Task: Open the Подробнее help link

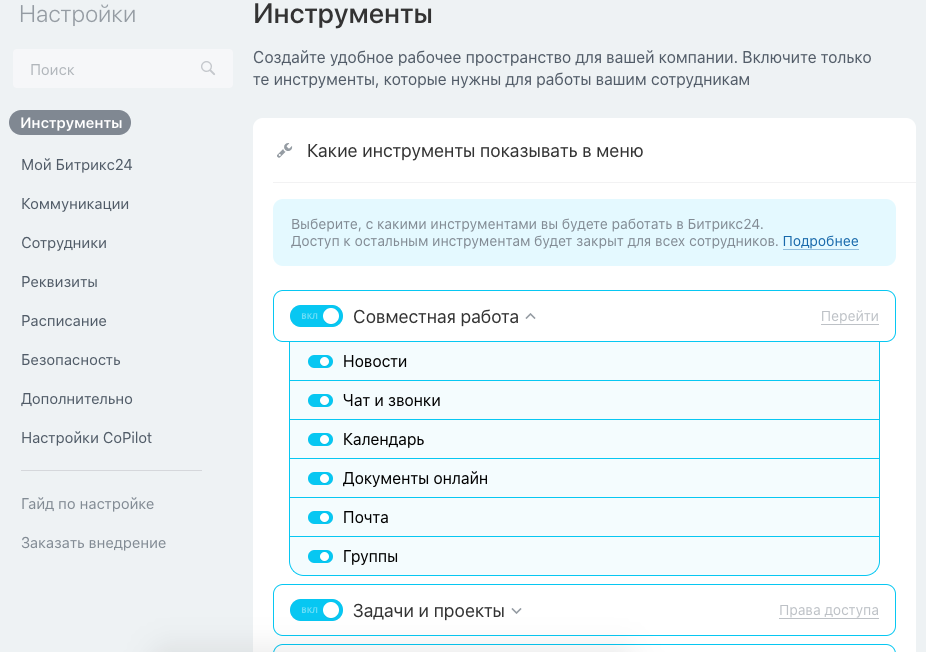Action: click(x=820, y=242)
